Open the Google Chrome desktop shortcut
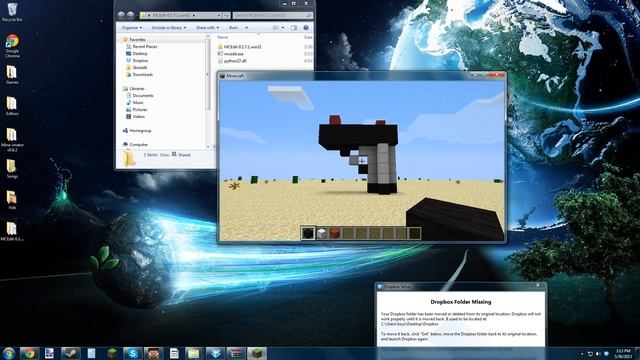Screen dimensions: 640x360 pos(12,46)
